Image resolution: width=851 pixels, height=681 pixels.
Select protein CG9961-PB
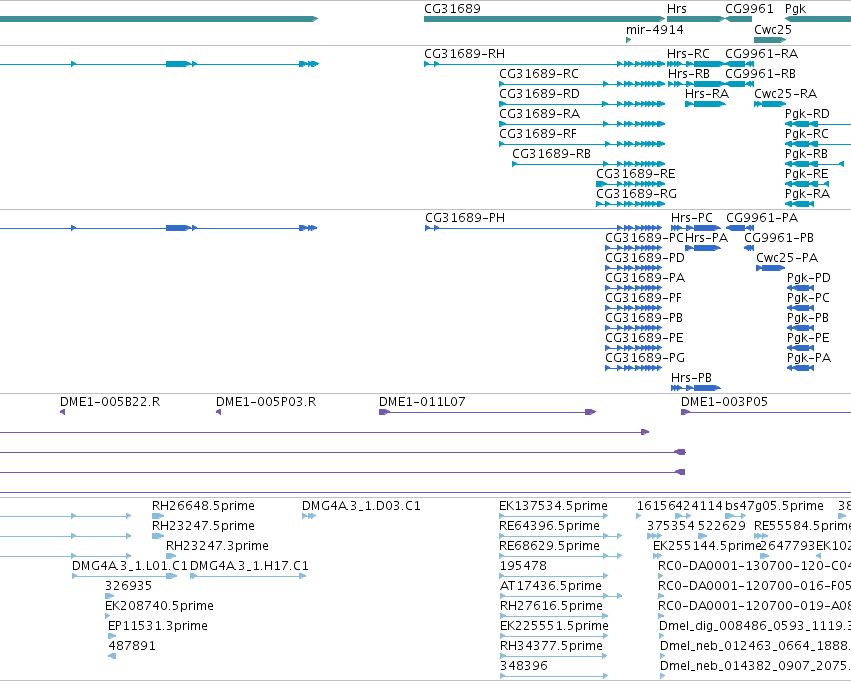pos(779,238)
